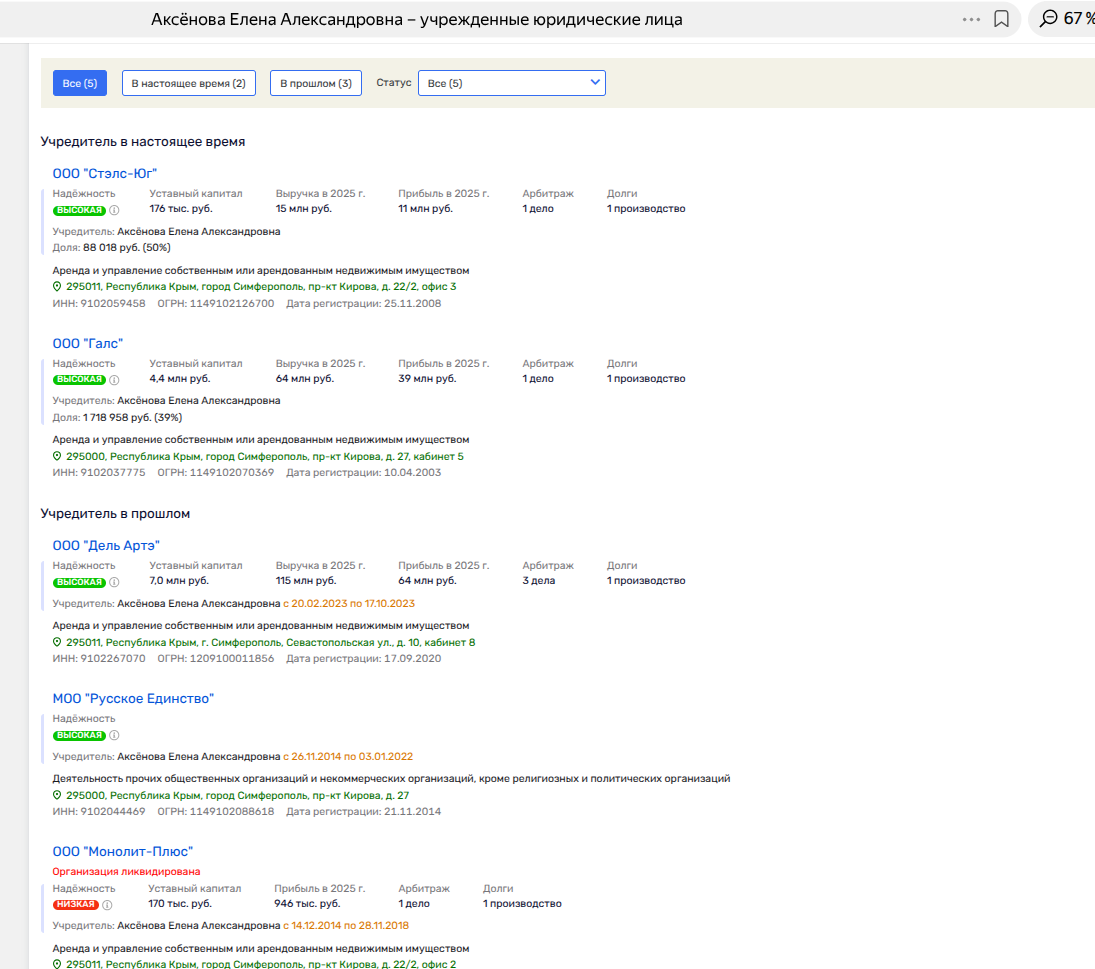Click Стэлс-Юг debts 1 производство
This screenshot has height=969, width=1095.
point(646,209)
